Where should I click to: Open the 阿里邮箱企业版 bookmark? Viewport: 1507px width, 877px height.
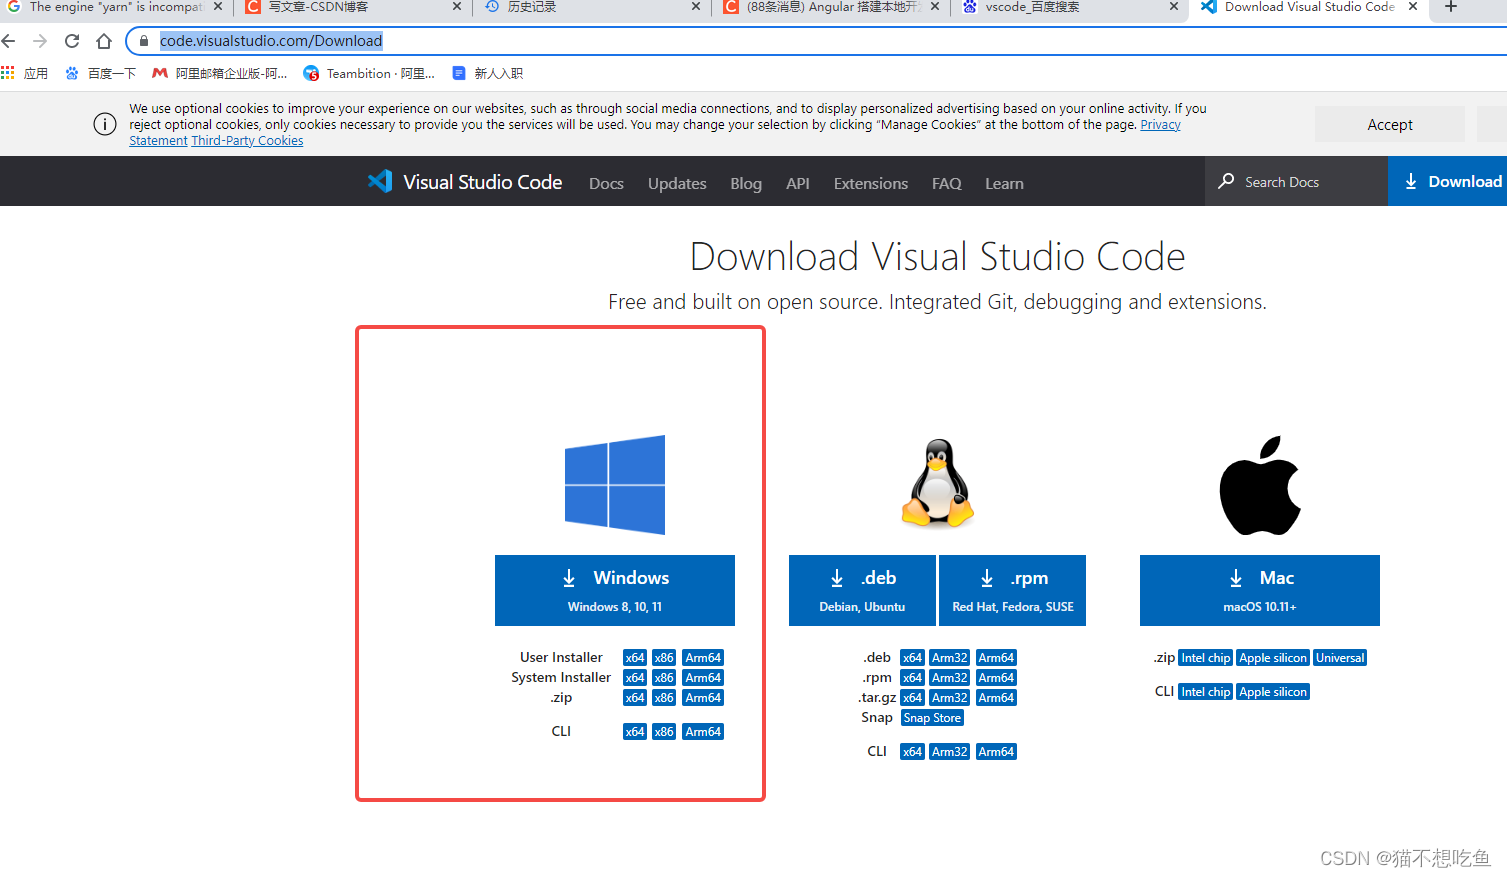click(x=220, y=73)
